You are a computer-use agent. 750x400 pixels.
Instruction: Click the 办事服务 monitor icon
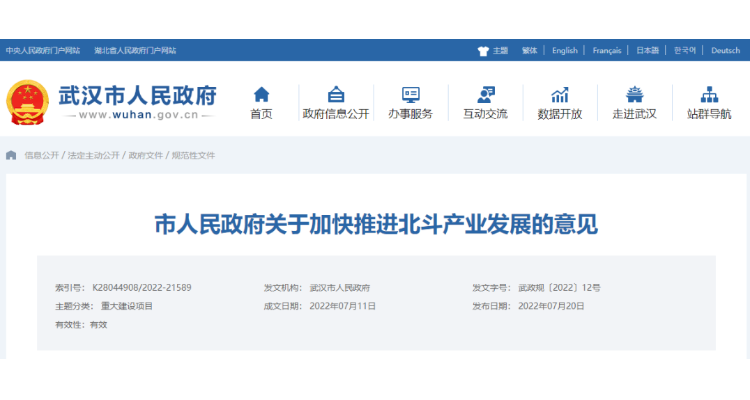410,95
